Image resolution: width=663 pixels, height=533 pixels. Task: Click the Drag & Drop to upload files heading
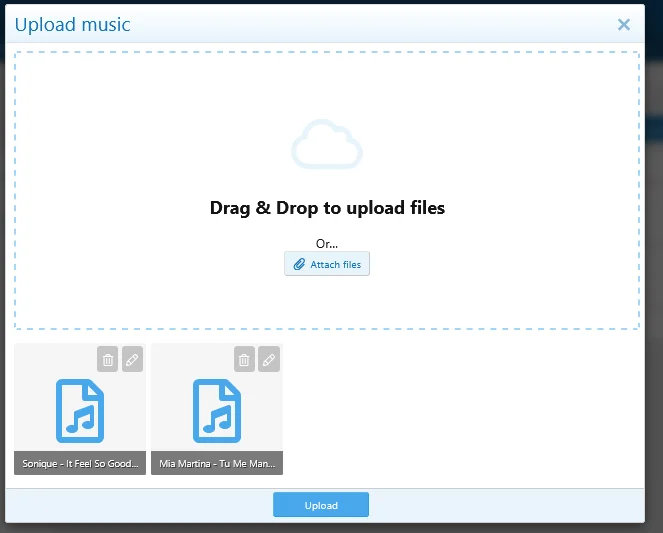(327, 208)
